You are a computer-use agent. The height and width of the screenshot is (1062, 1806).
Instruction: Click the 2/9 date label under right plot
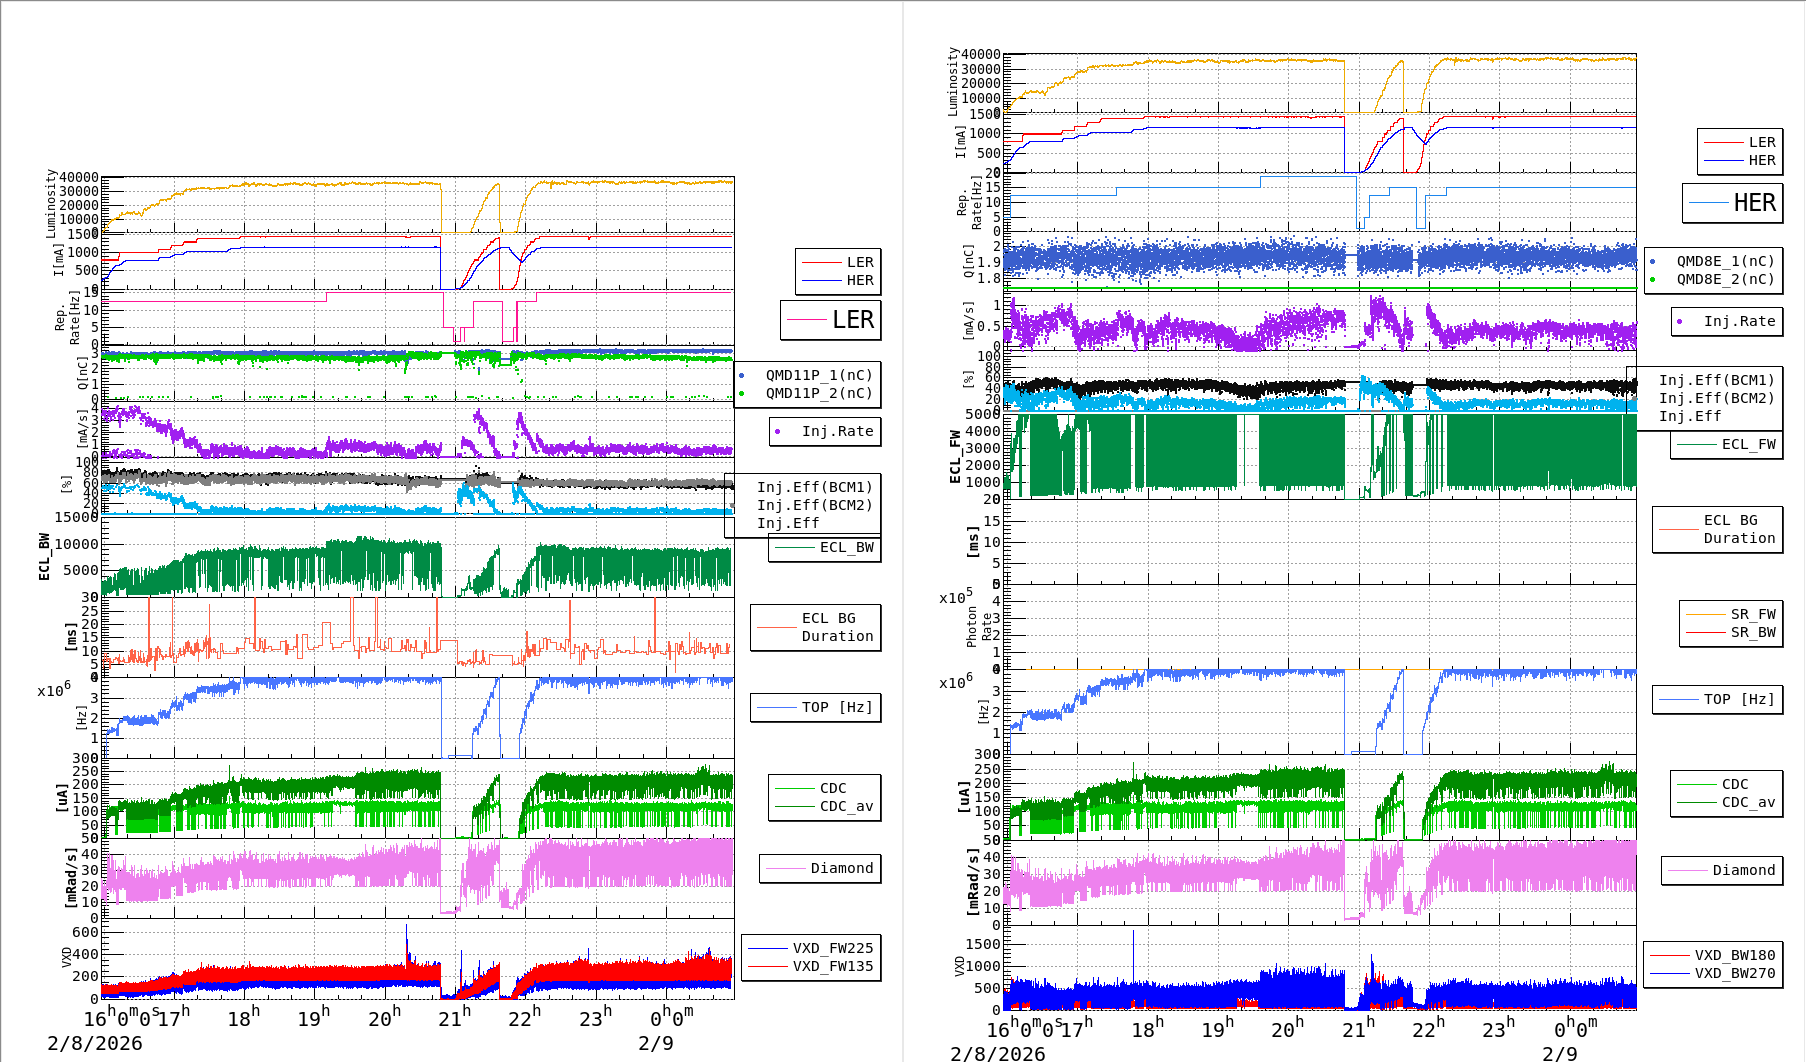[1560, 1053]
